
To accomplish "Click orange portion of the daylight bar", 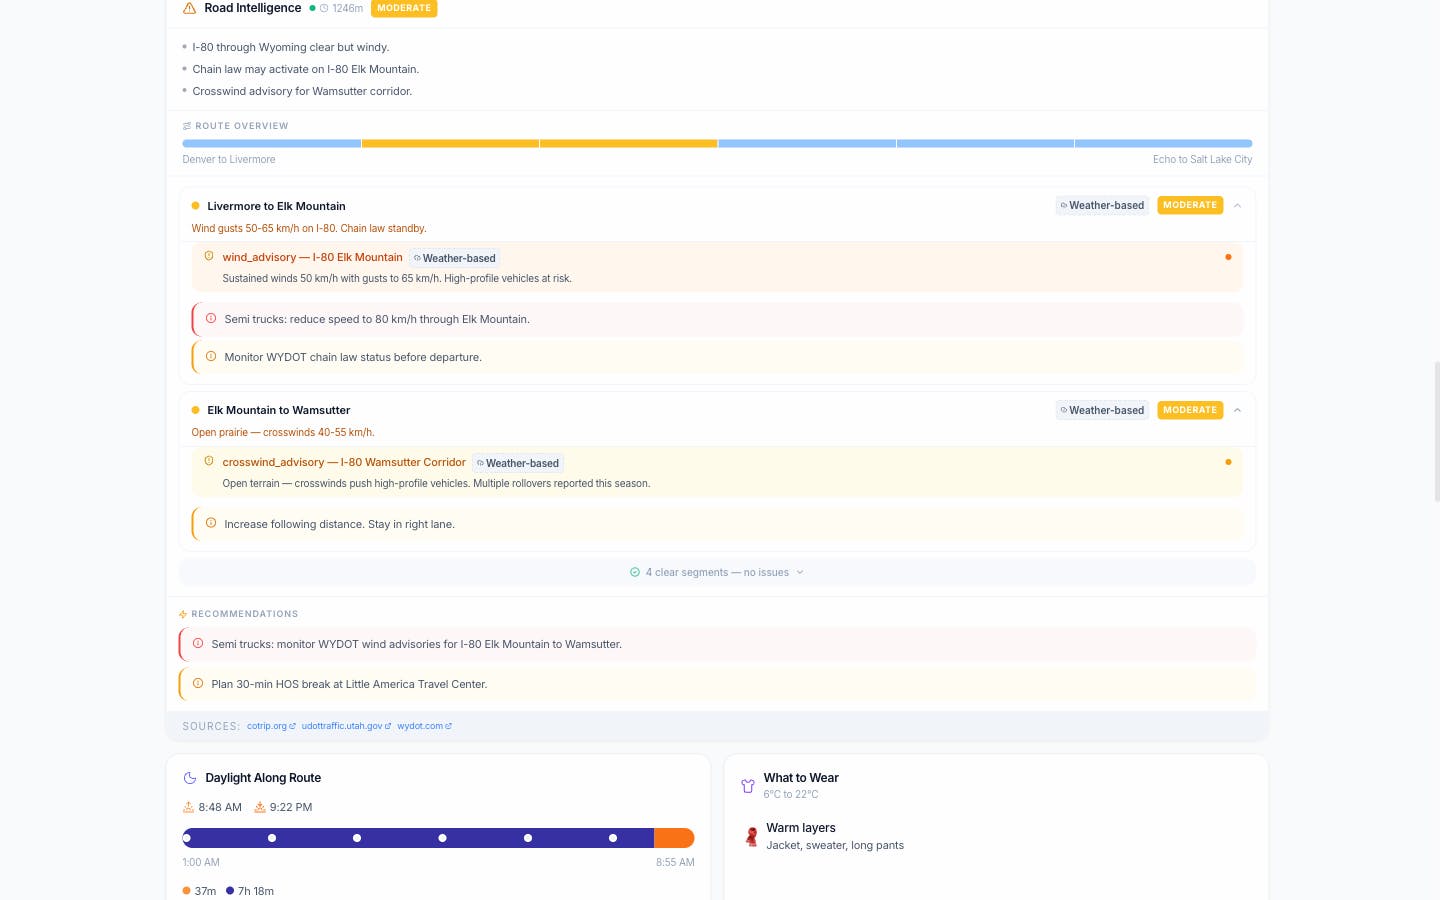I will tap(674, 838).
